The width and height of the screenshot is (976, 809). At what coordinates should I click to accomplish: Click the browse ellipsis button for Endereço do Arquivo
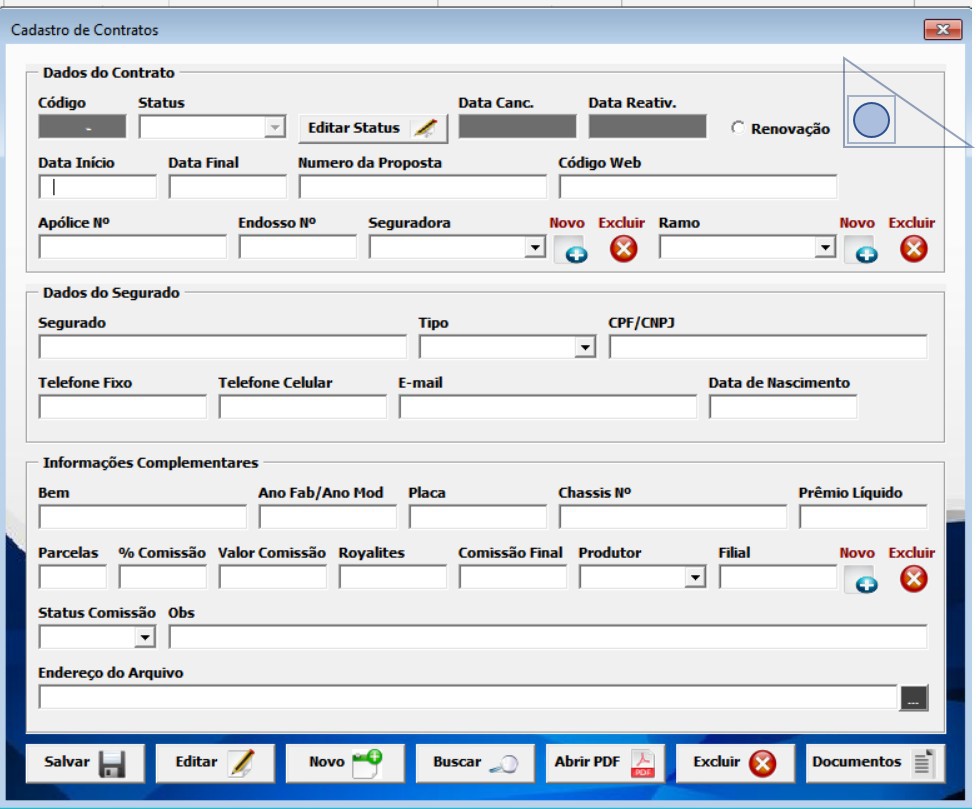(x=914, y=698)
